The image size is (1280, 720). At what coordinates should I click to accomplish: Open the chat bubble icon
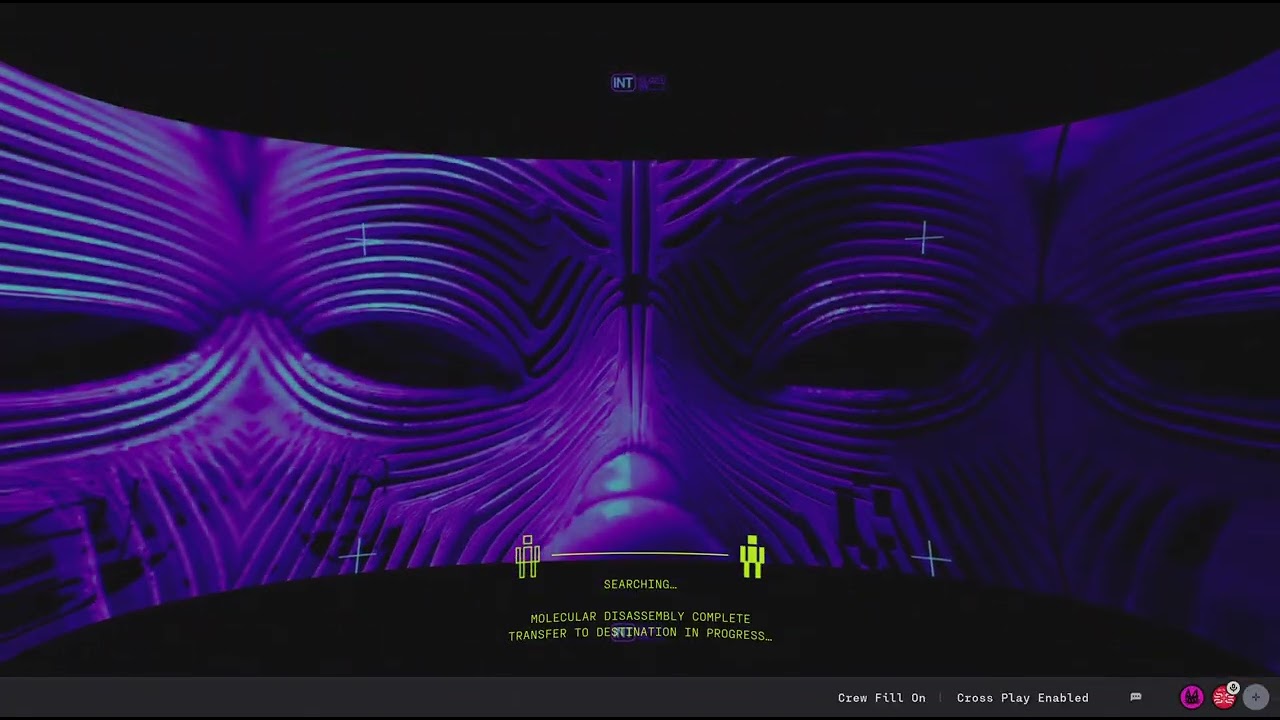pyautogui.click(x=1136, y=697)
